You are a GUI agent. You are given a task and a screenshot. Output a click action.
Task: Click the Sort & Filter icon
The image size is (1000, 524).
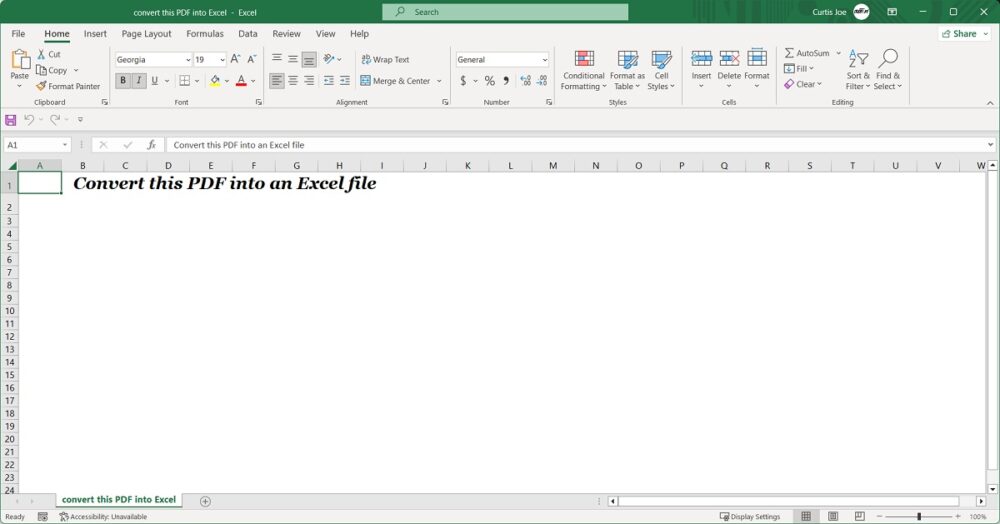coord(858,59)
